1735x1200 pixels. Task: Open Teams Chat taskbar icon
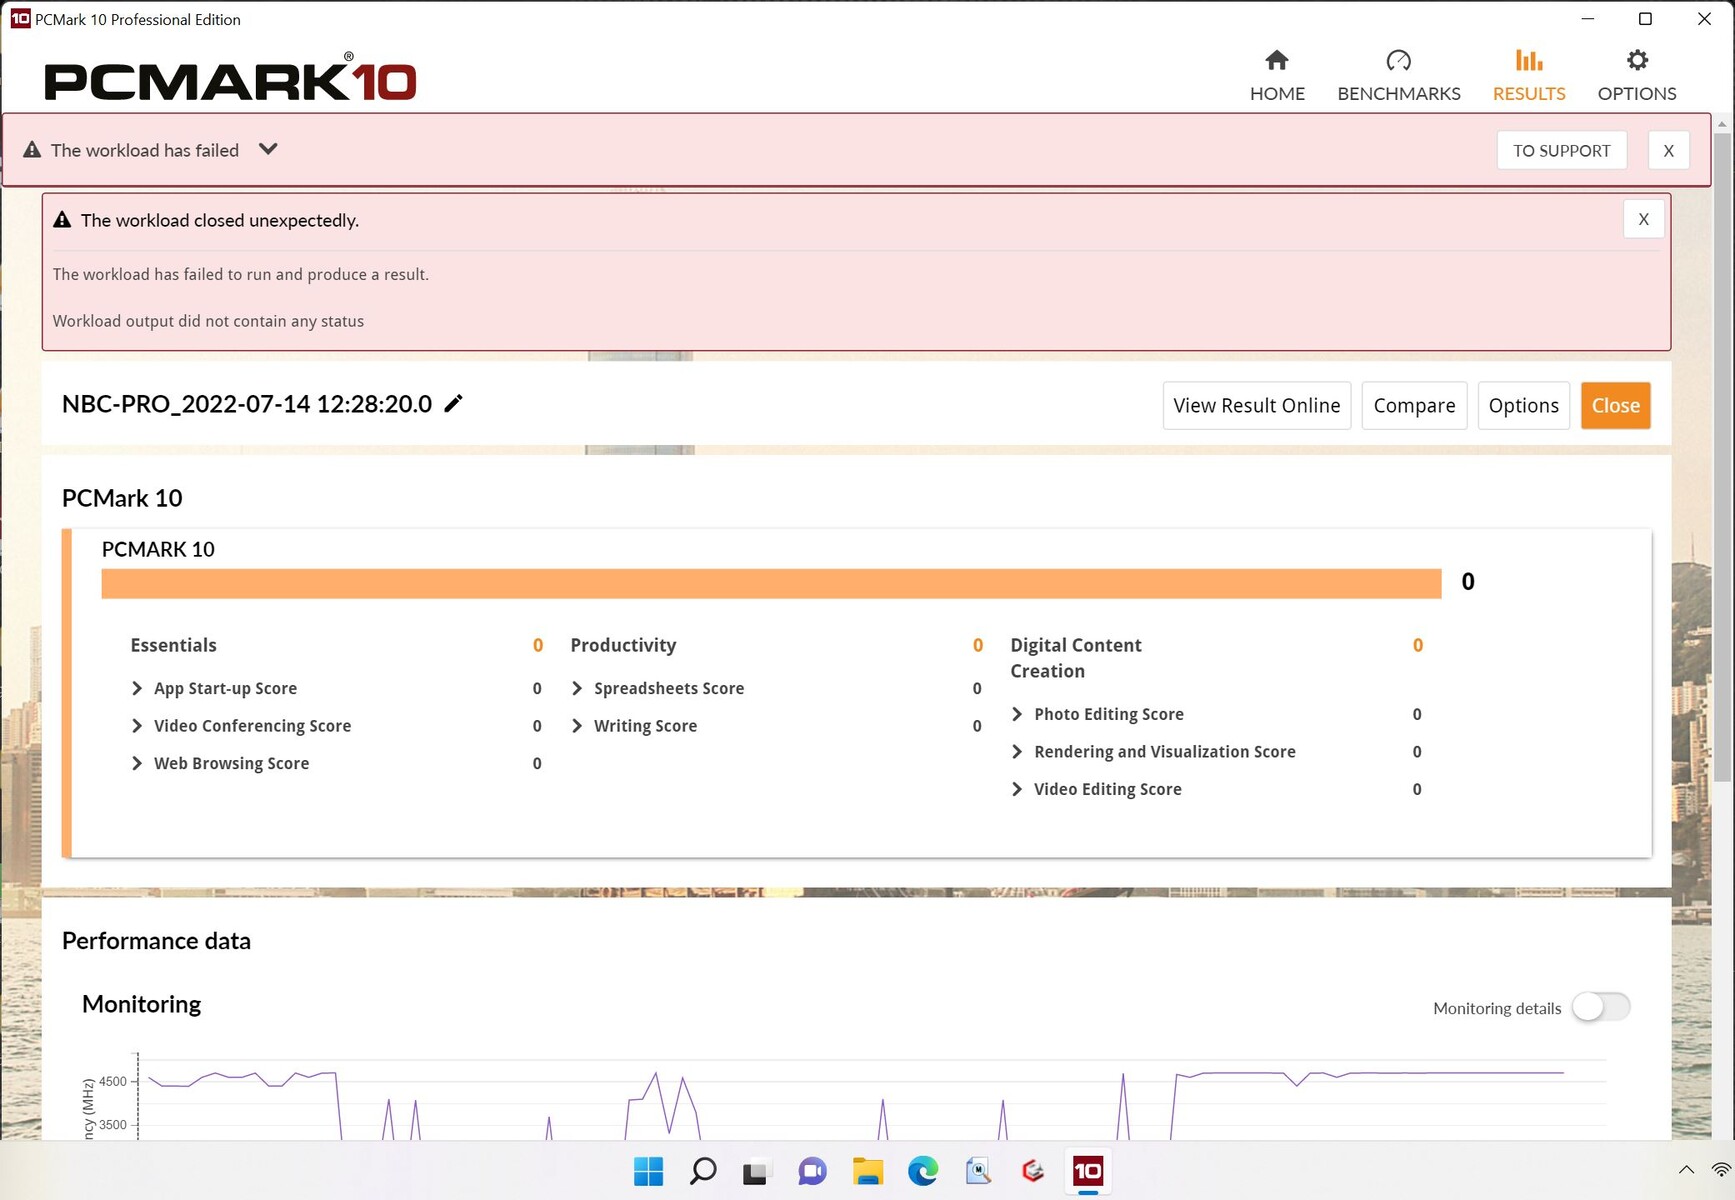[812, 1171]
